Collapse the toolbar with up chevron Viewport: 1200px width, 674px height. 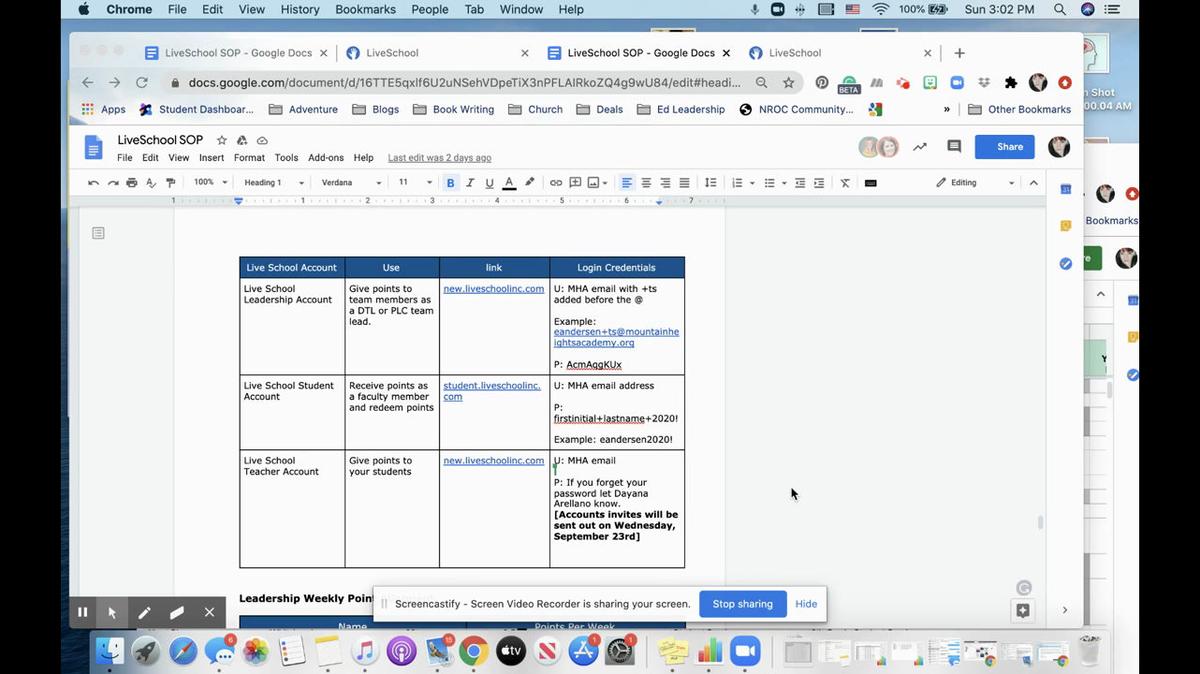tap(1034, 183)
